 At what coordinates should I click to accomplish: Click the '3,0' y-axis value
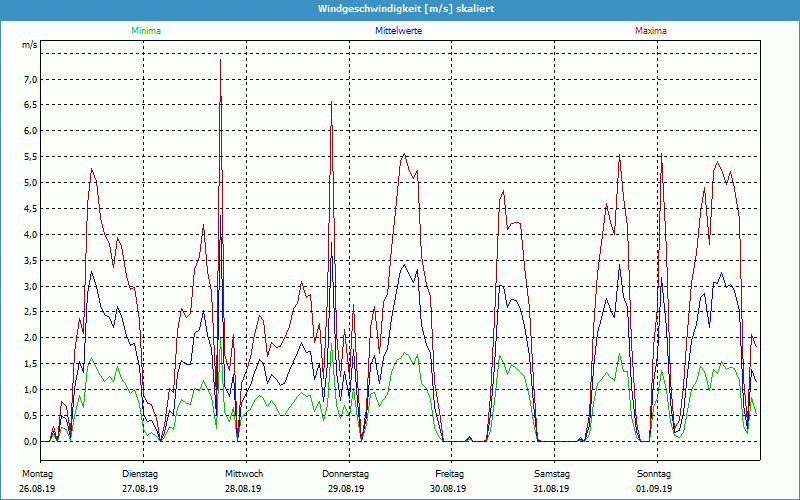pos(30,286)
